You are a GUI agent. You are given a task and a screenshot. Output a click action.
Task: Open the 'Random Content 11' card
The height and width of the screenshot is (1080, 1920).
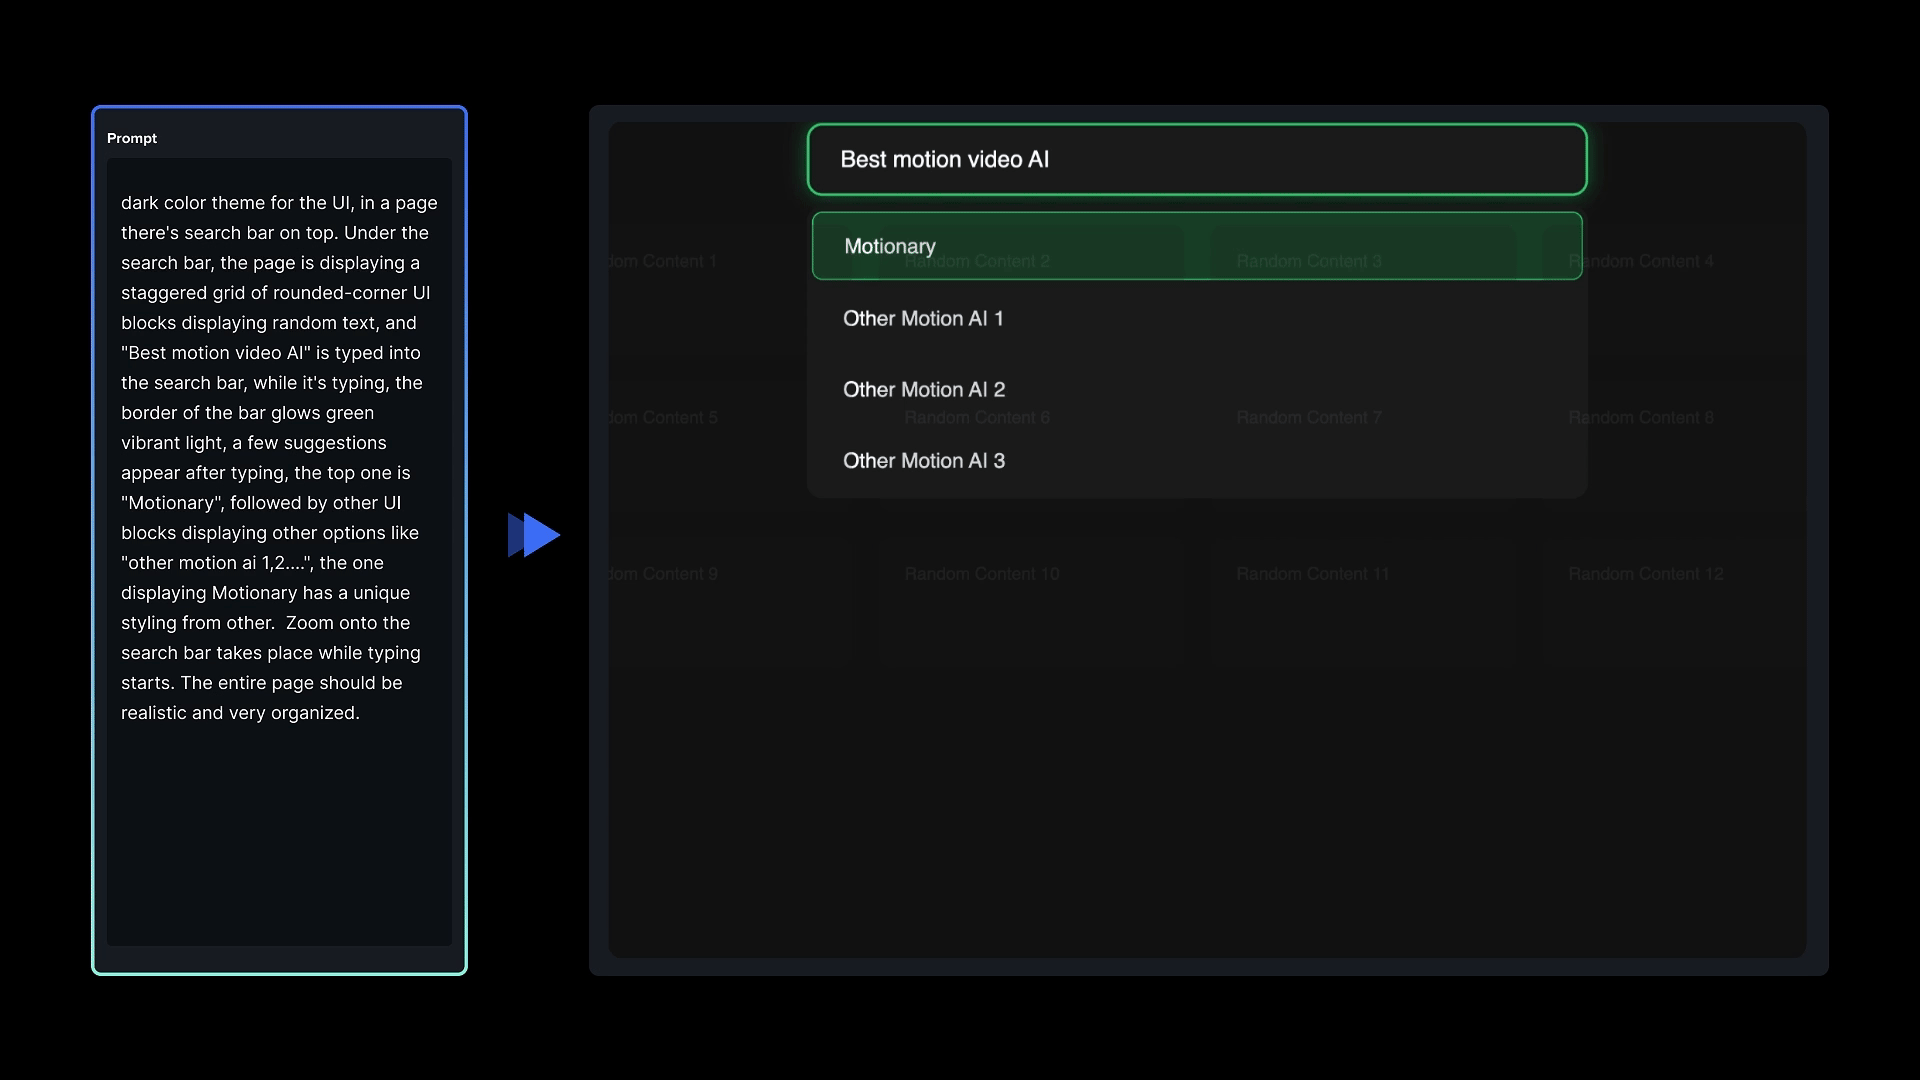1313,574
